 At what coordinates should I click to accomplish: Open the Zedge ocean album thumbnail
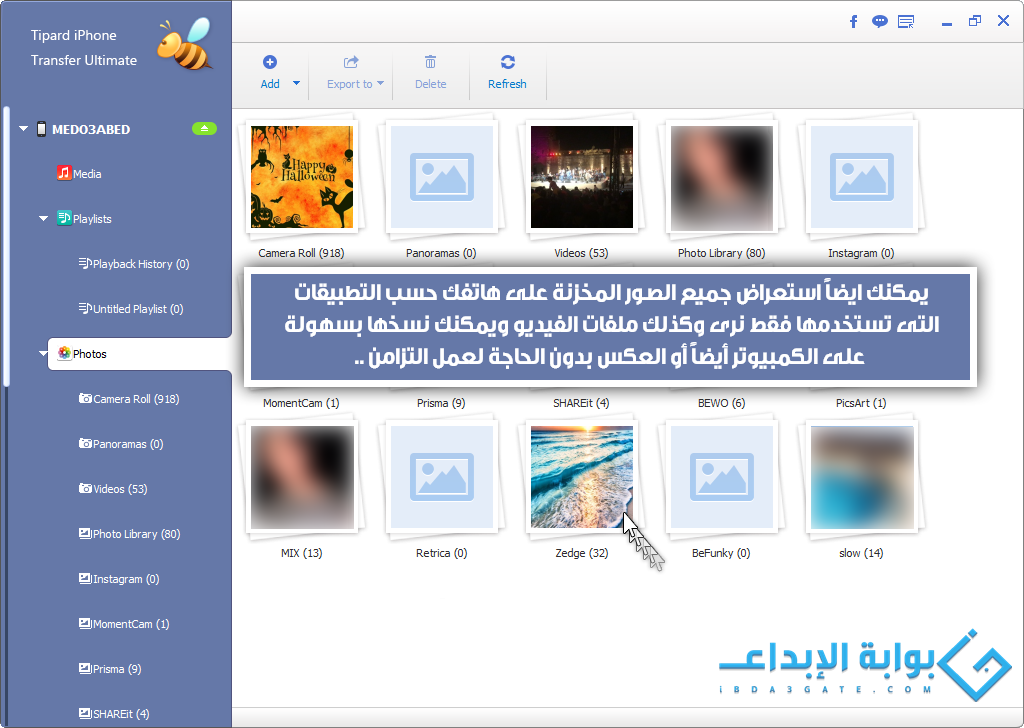click(582, 477)
